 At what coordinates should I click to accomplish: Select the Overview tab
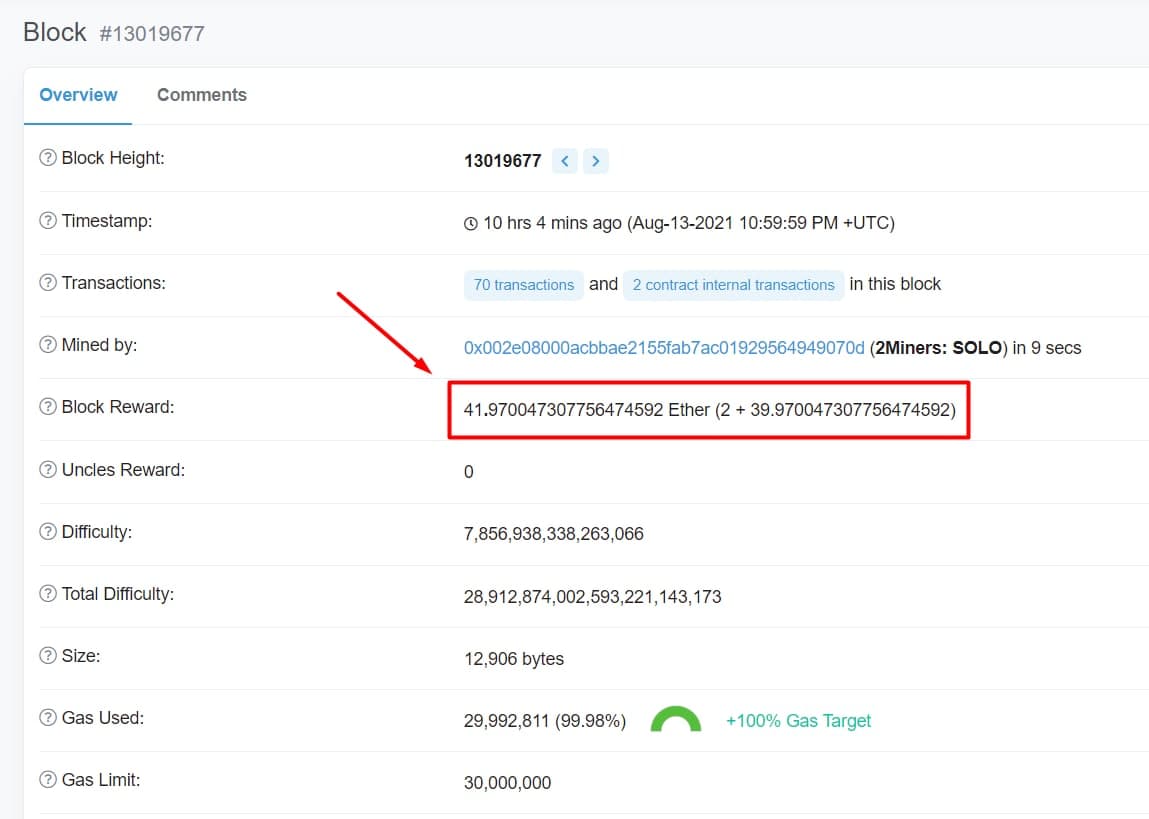[78, 94]
